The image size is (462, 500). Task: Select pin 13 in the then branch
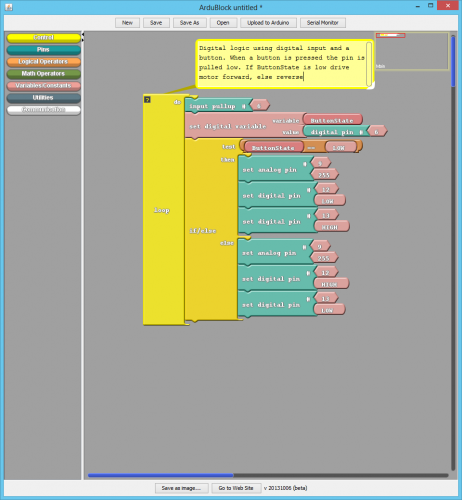326,215
